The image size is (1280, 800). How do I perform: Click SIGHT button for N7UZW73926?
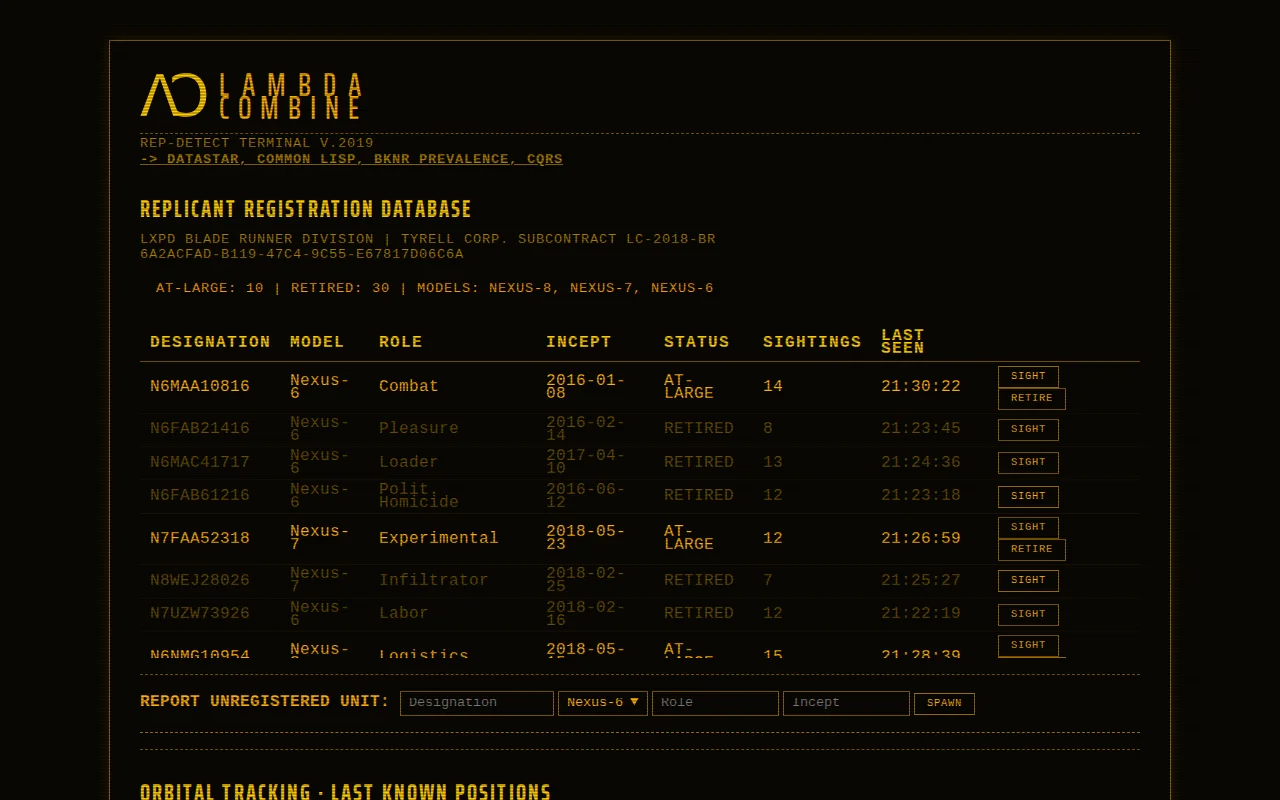[1028, 615]
